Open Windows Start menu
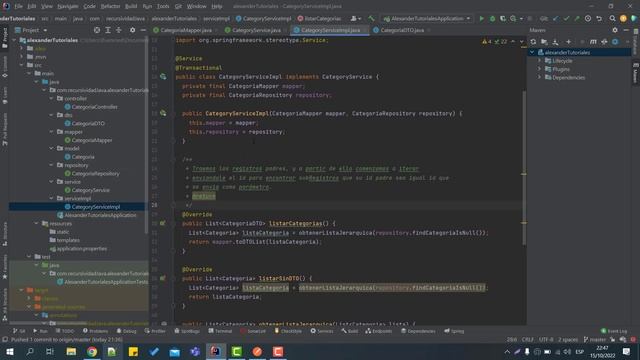Viewport: 640px width, 360px height. [10, 352]
